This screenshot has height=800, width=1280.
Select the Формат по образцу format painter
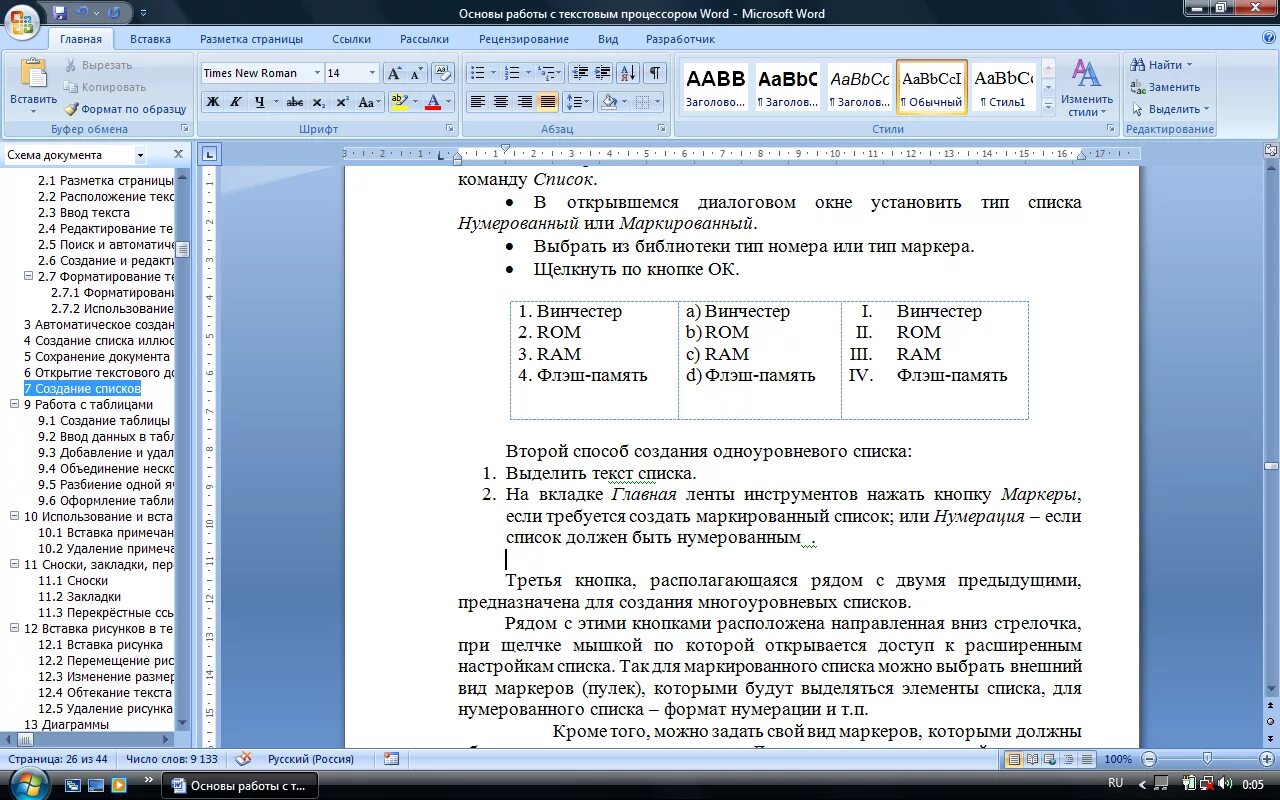125,109
